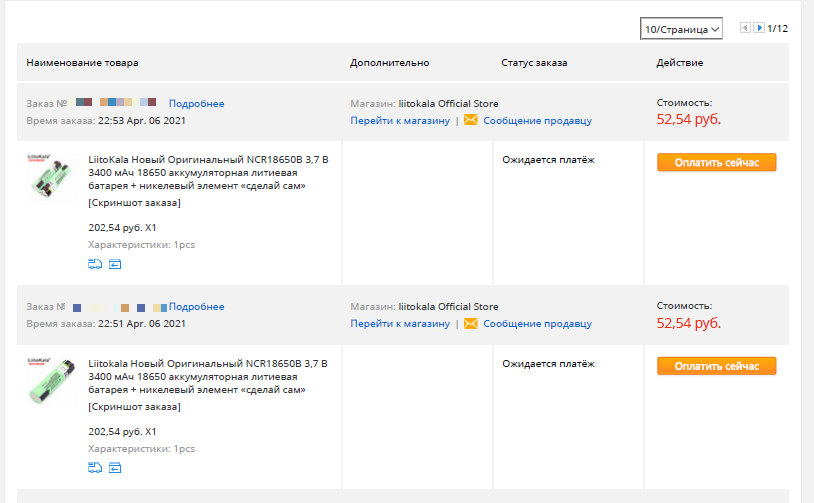Click Перейти к магазину for second order
Viewport: 814px width, 503px height.
[x=400, y=324]
